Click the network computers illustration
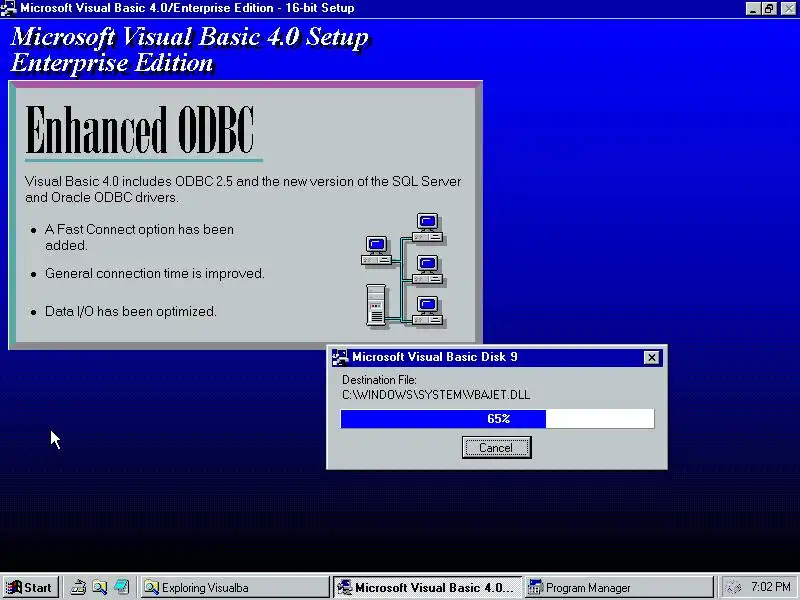 [402, 271]
